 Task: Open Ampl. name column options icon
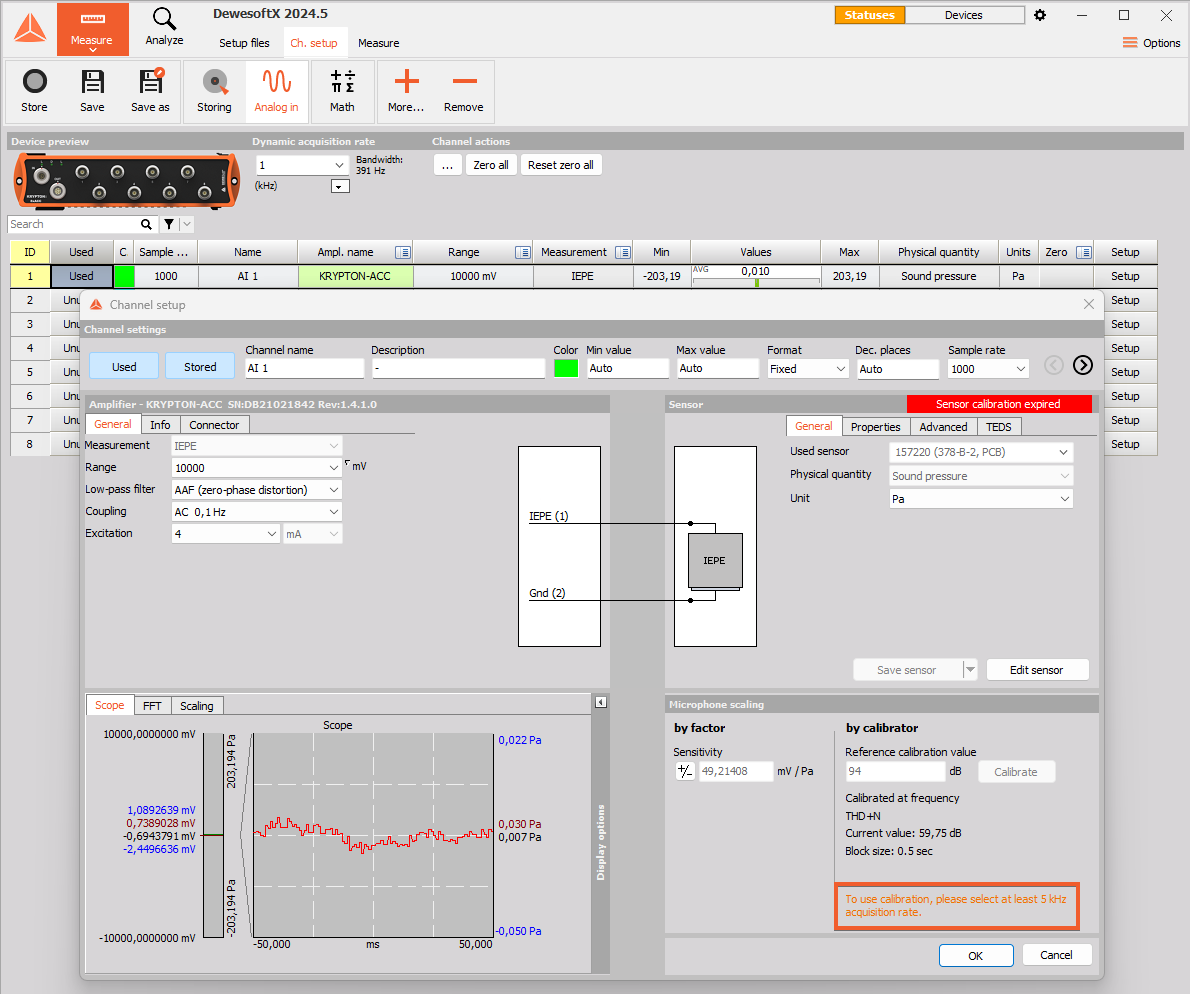click(403, 253)
